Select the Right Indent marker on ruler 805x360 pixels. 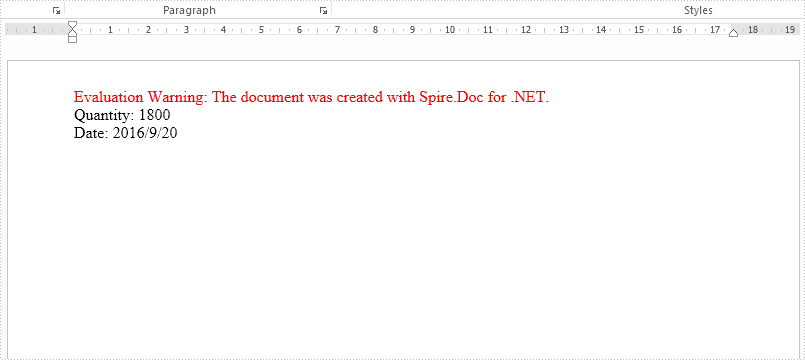pyautogui.click(x=734, y=33)
